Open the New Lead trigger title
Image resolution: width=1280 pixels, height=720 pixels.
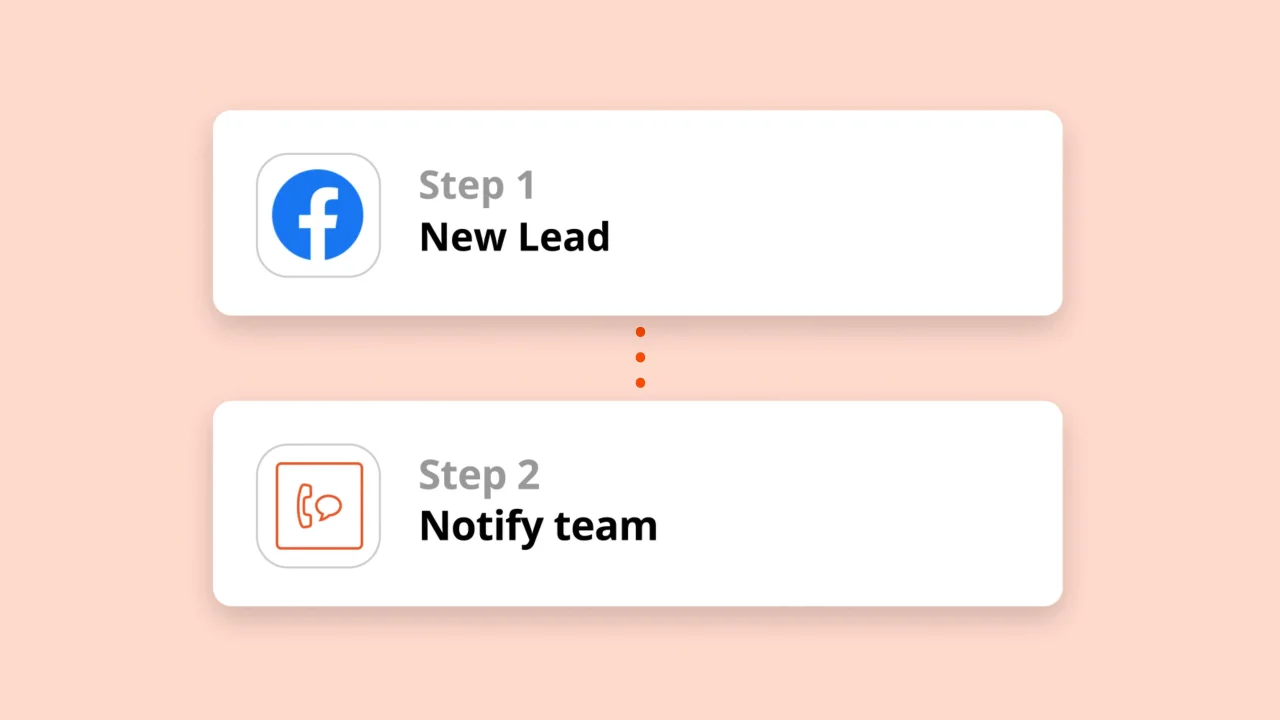(514, 237)
